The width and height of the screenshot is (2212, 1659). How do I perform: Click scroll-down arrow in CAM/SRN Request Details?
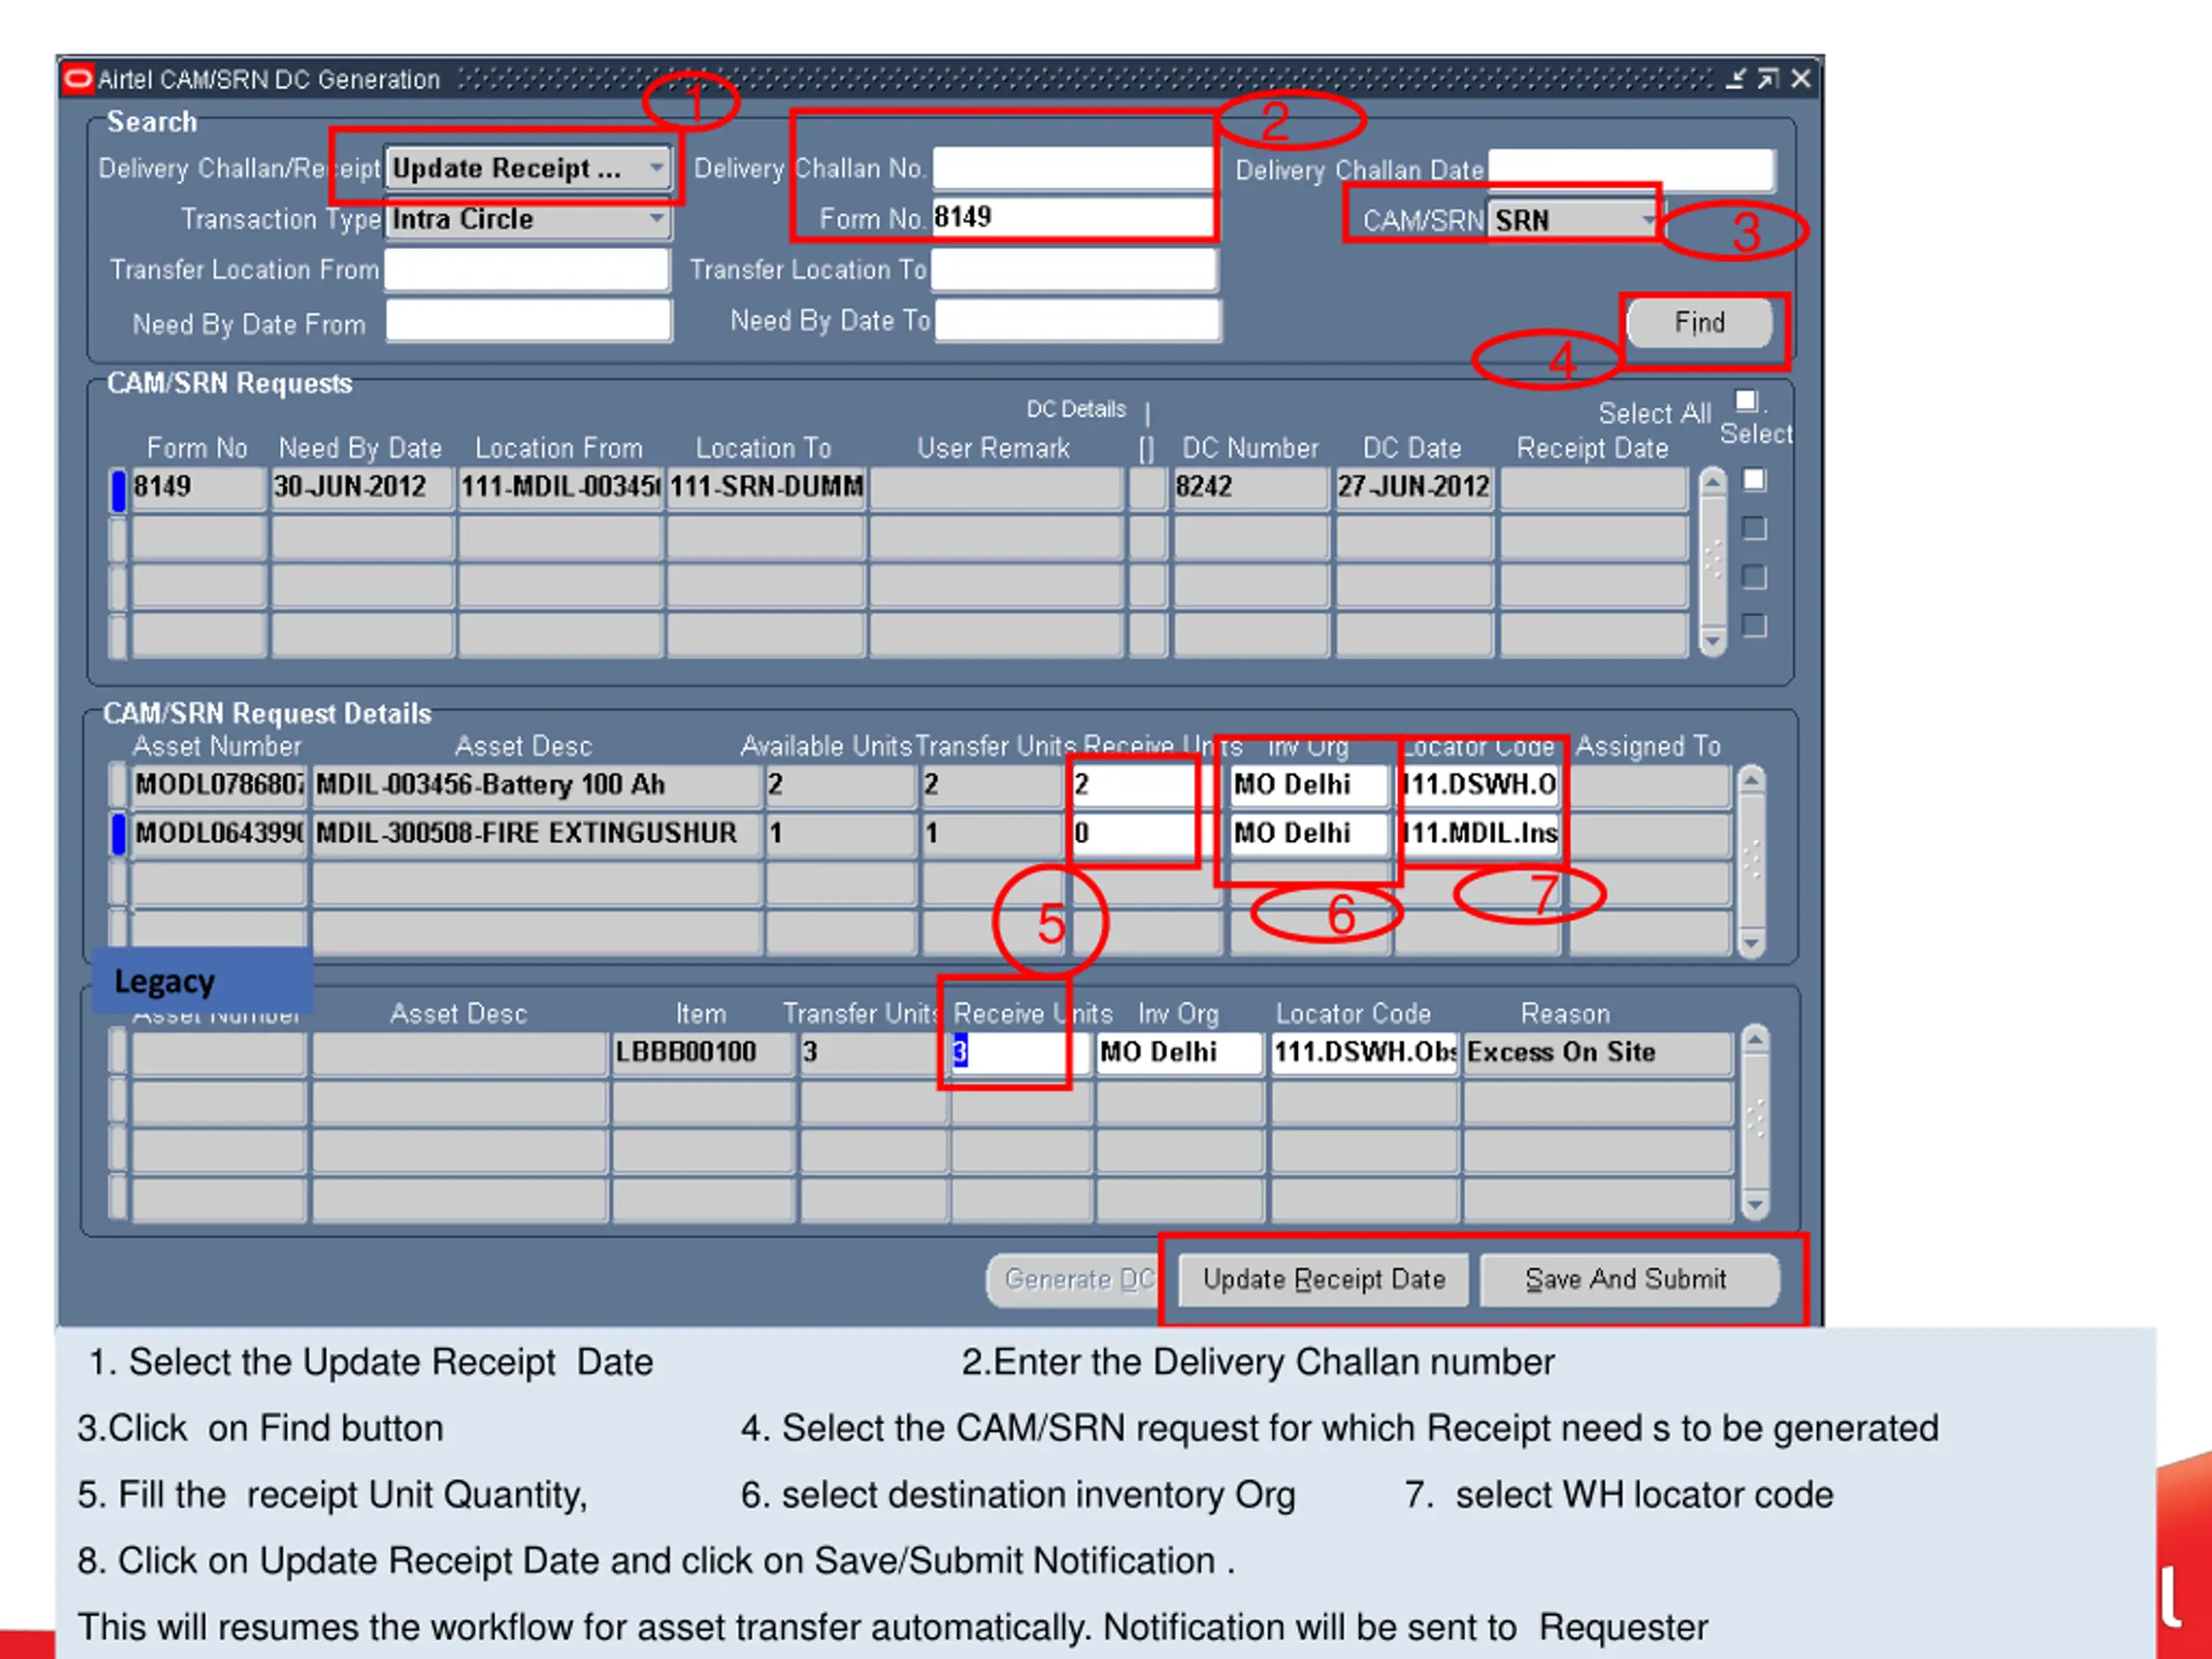pyautogui.click(x=1751, y=943)
